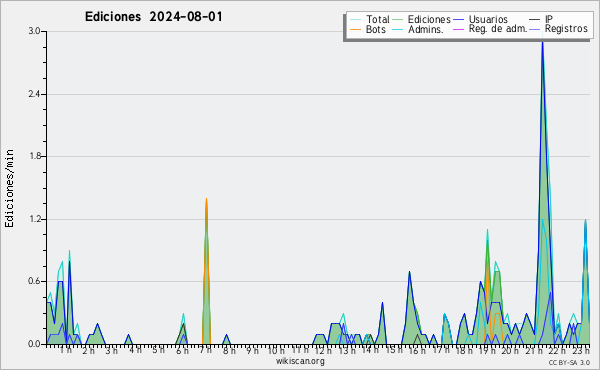The width and height of the screenshot is (600, 370).
Task: Click the 'CC BY-SA 3.0' license text
Action: 569,362
